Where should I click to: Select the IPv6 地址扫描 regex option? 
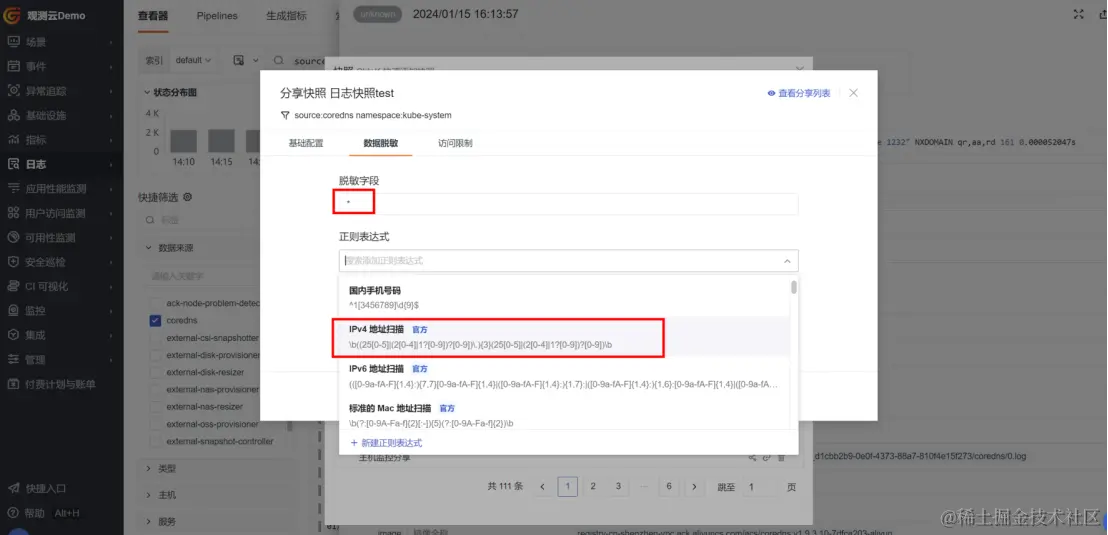[x=564, y=377]
